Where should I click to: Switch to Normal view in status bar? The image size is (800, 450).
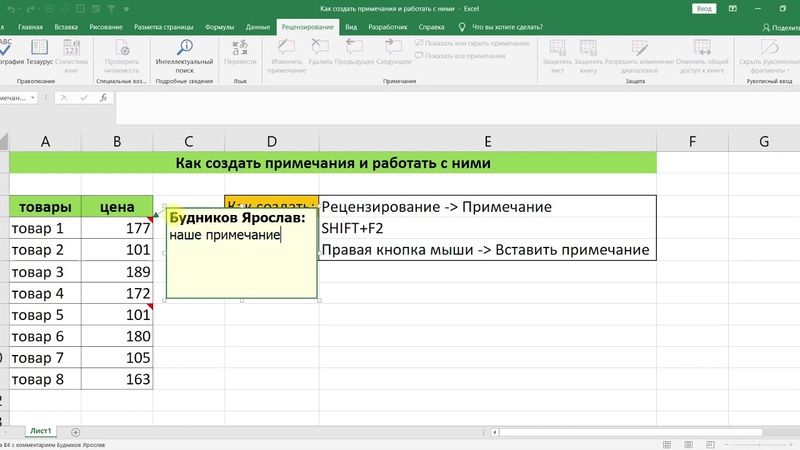pyautogui.click(x=666, y=444)
